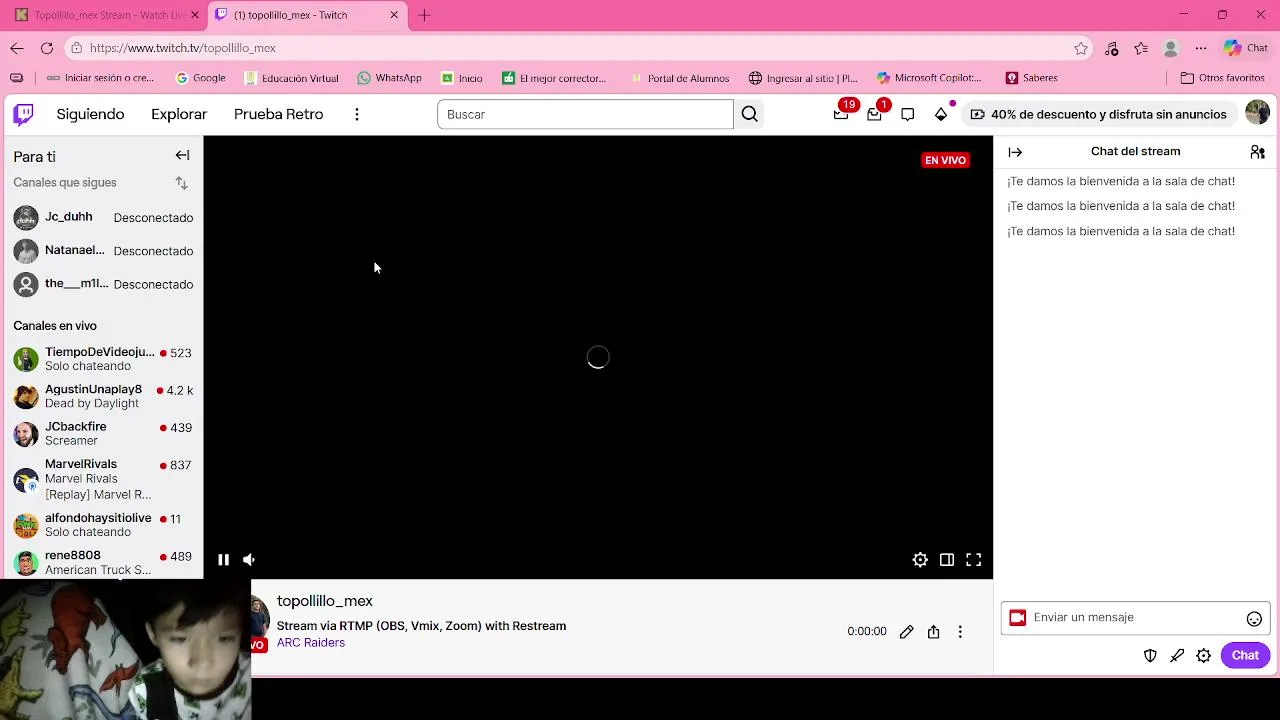Share the stream via share icon
This screenshot has height=720, width=1280.
coord(933,632)
